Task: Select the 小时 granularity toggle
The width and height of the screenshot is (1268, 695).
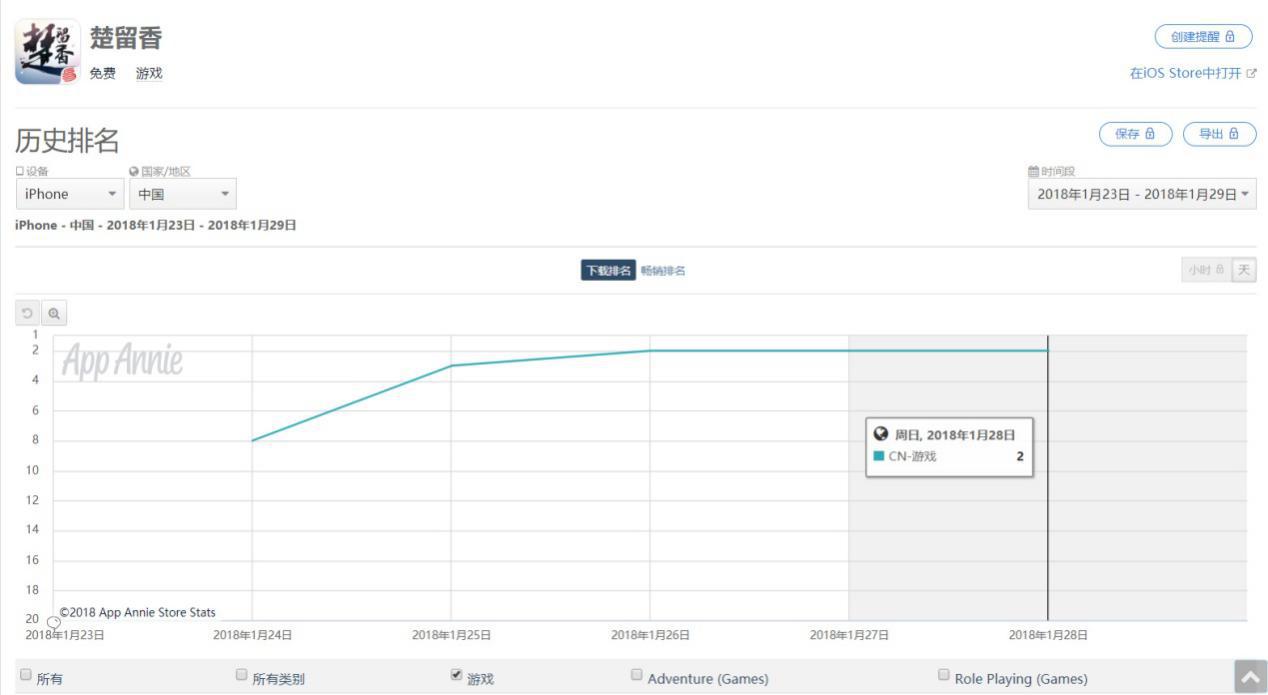Action: [1204, 270]
